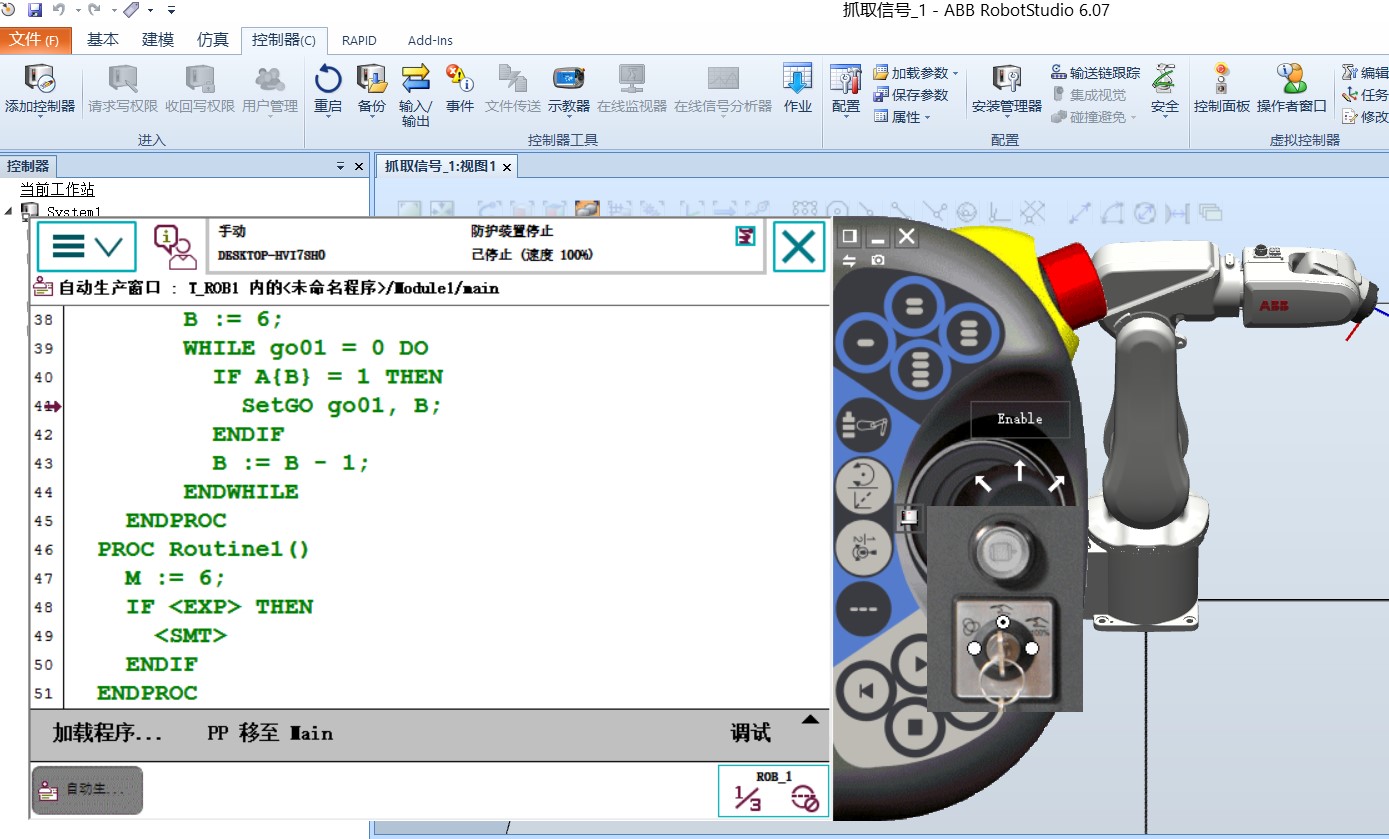Close the 抓取信号_1:视图1 view tab

pyautogui.click(x=507, y=167)
